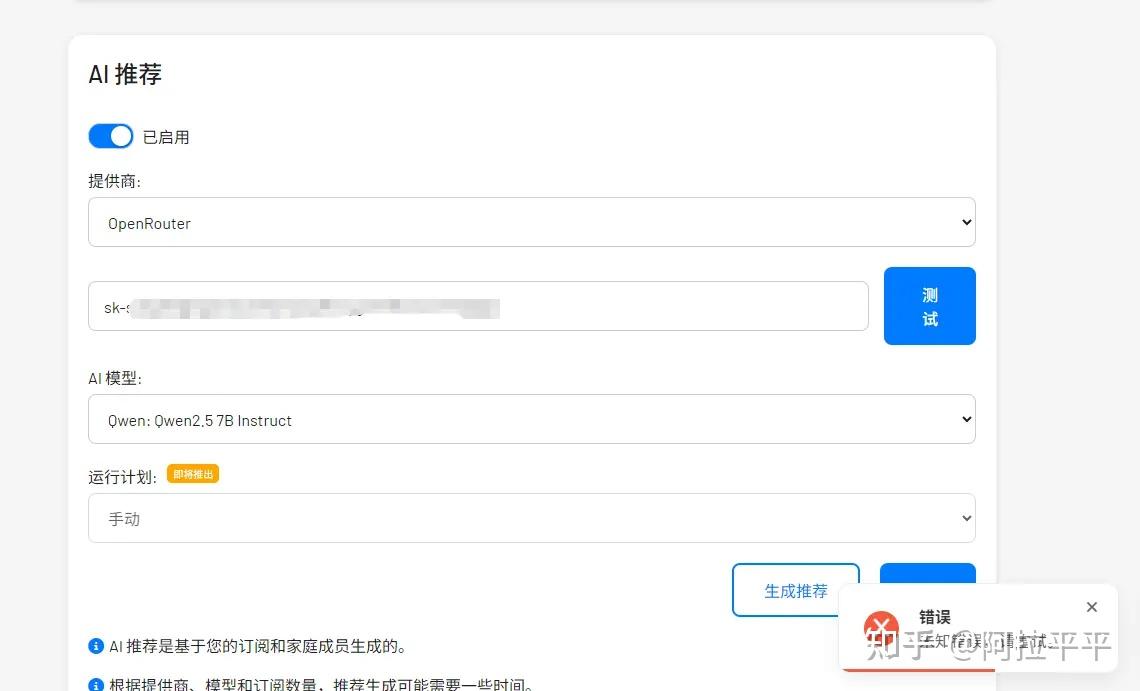
Task: Click the 已启用 label next to switch
Action: [166, 137]
